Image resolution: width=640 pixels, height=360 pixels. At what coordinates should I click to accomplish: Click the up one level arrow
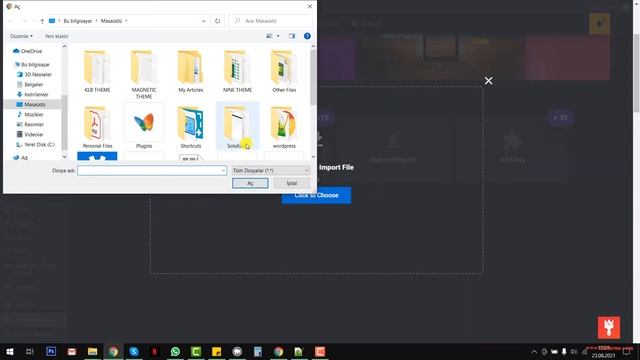(42, 21)
